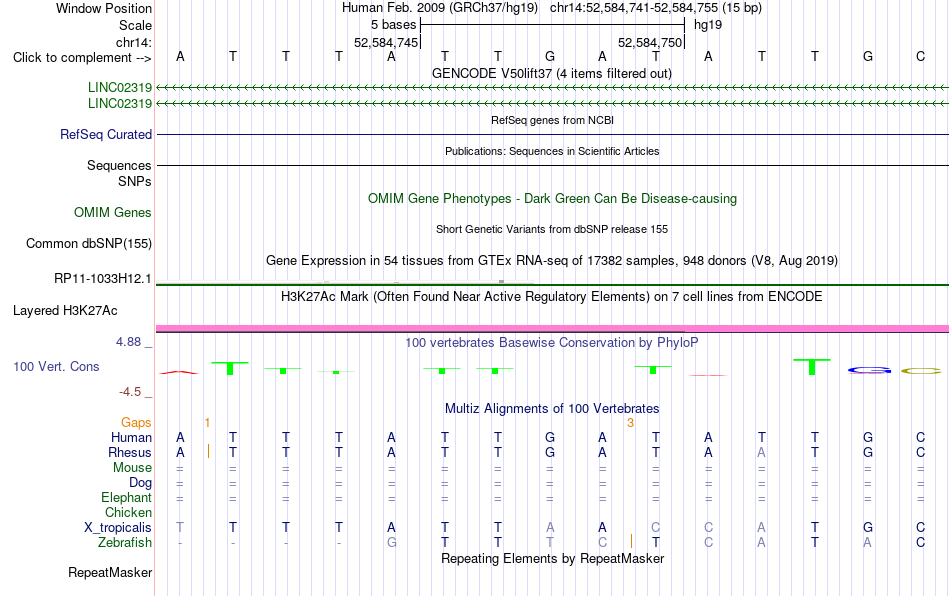950x596 pixels.
Task: Click 'Repeating Elements by RepeatMasker' title
Action: pos(552,558)
